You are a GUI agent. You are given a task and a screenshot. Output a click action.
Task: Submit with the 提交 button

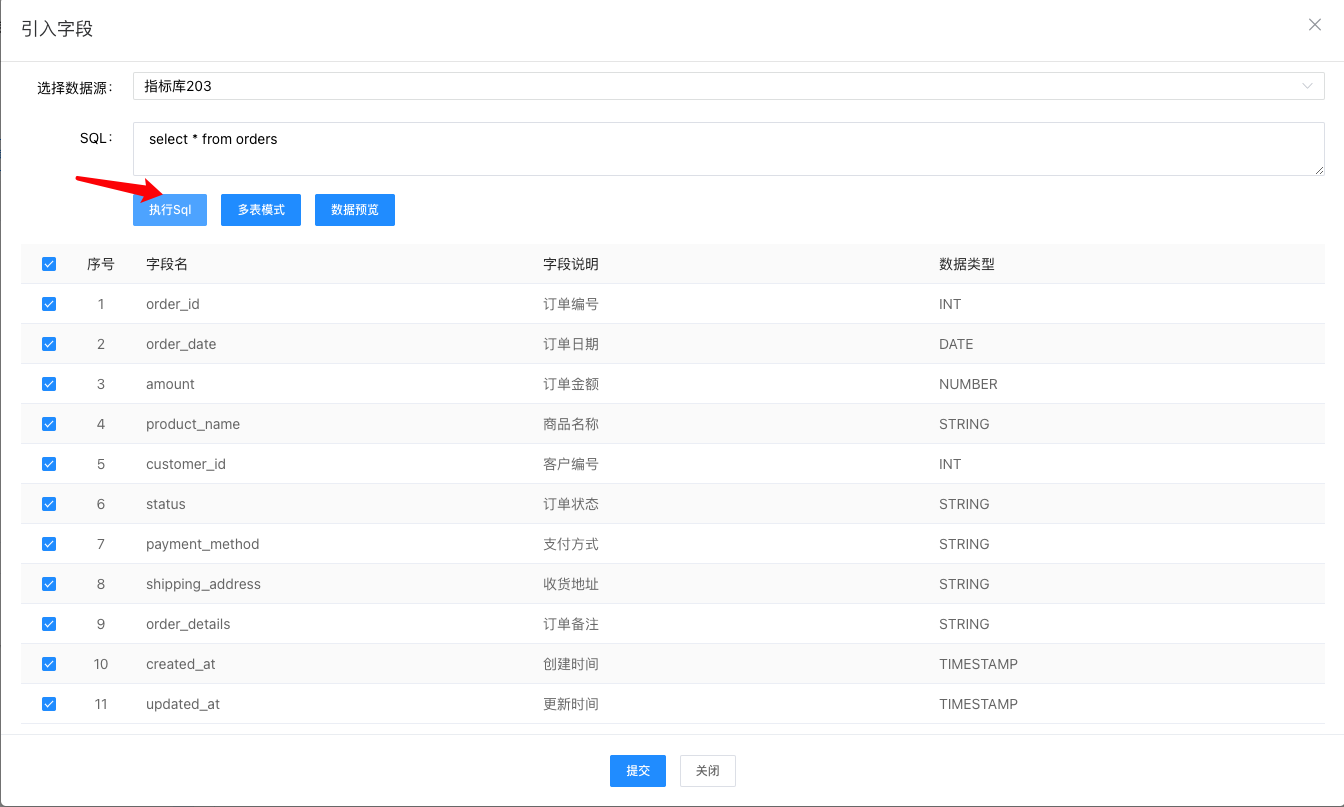(638, 771)
